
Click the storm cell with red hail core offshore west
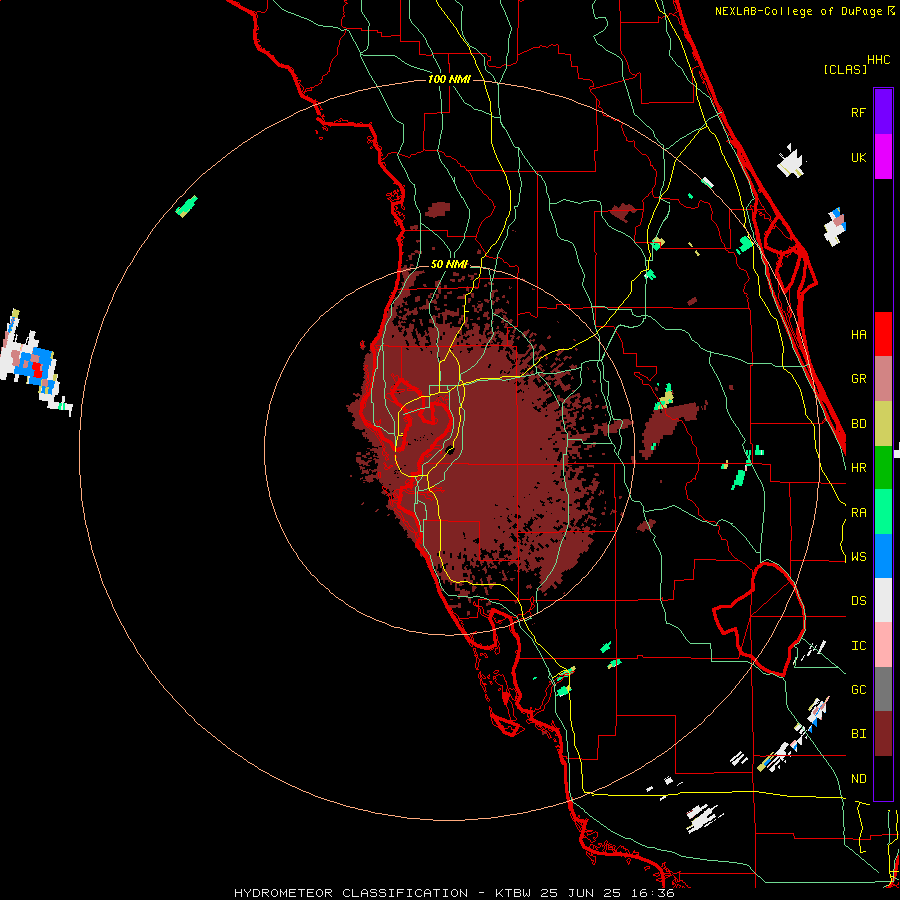click(x=34, y=364)
